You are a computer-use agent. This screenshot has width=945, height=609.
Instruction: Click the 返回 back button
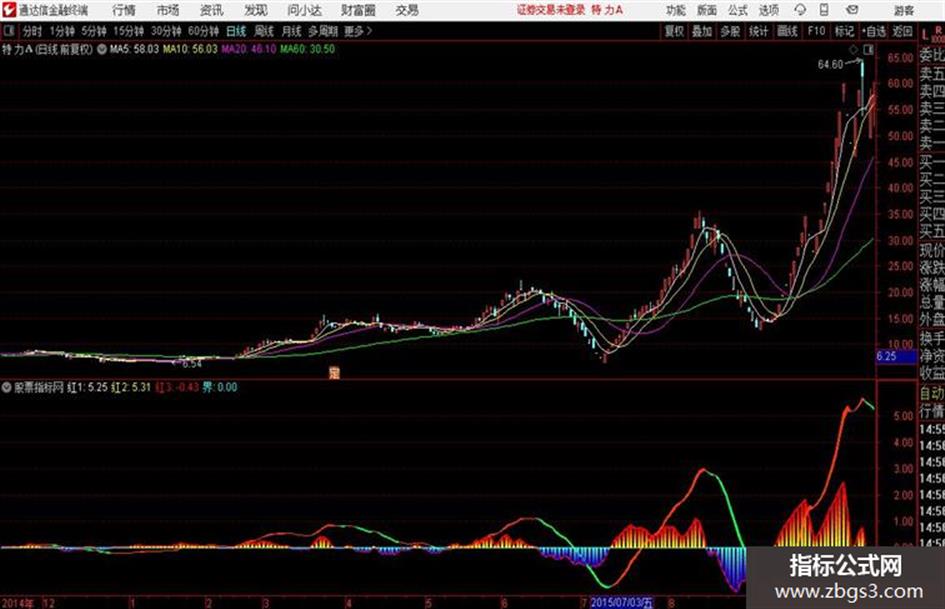pos(902,31)
